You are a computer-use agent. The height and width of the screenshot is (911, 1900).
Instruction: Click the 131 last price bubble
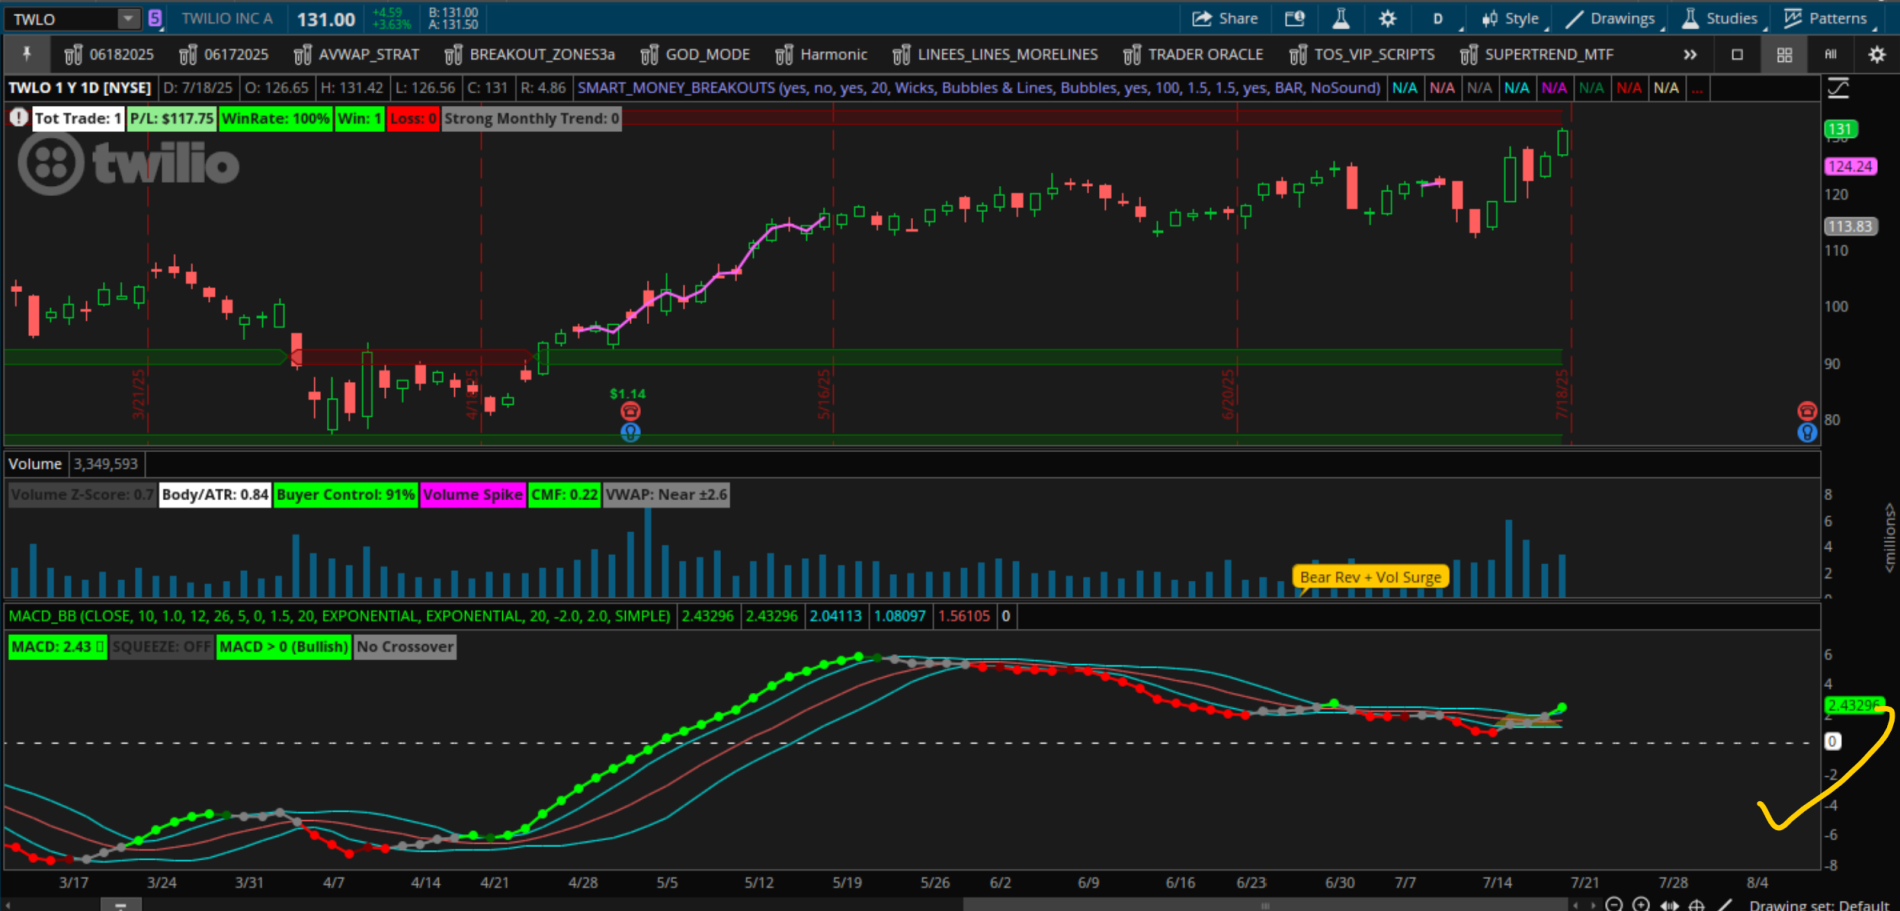pos(1840,129)
